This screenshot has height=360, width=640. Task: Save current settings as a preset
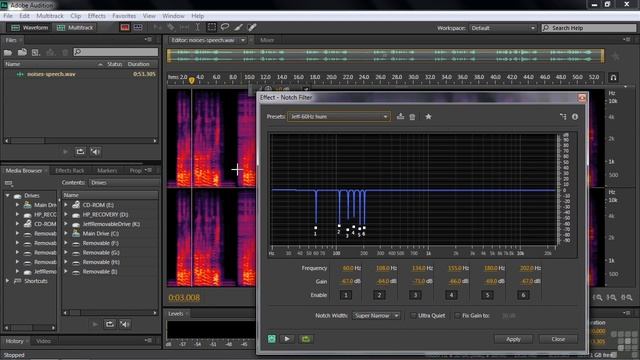point(400,117)
